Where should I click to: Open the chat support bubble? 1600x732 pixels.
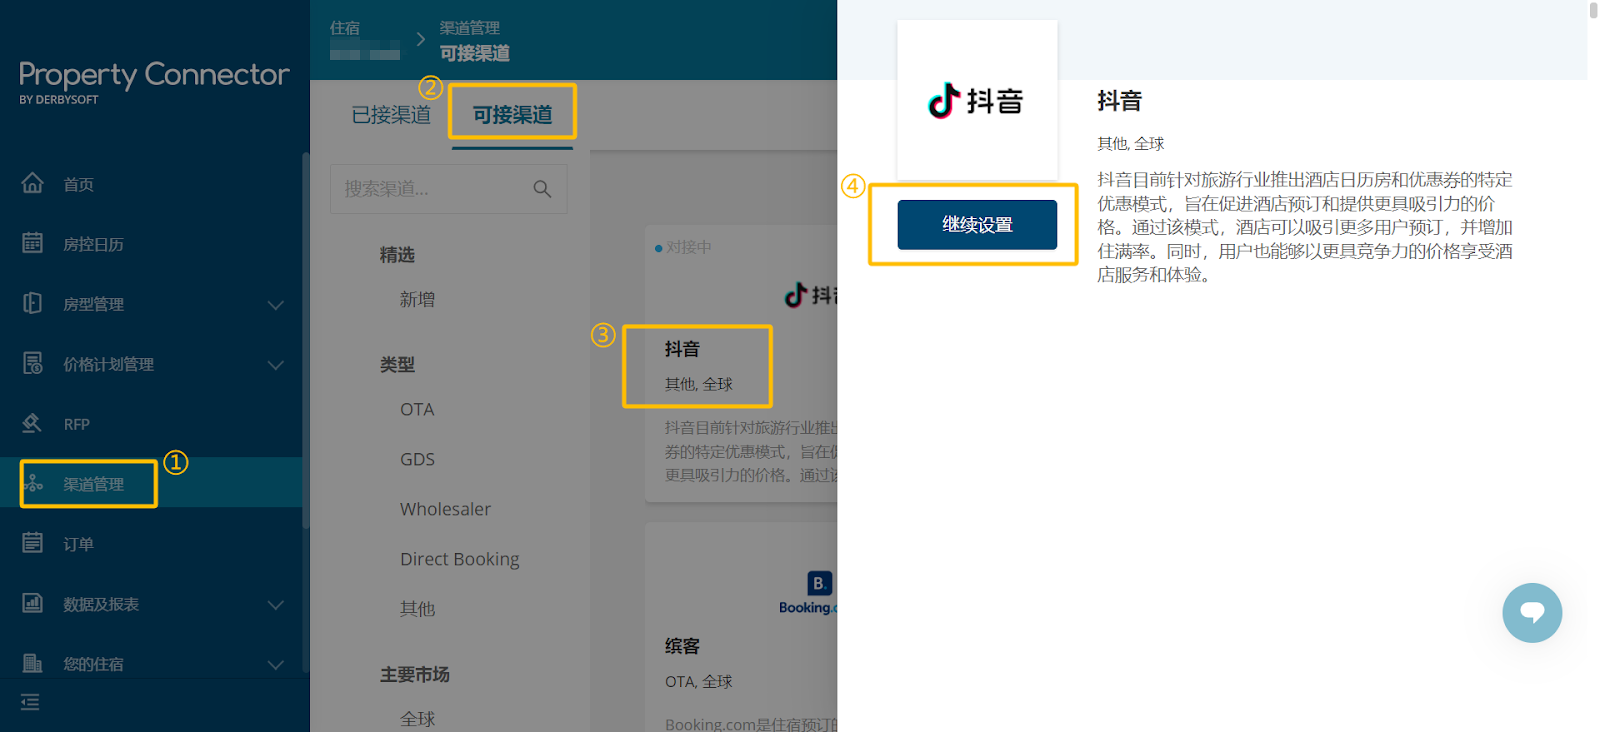point(1532,613)
